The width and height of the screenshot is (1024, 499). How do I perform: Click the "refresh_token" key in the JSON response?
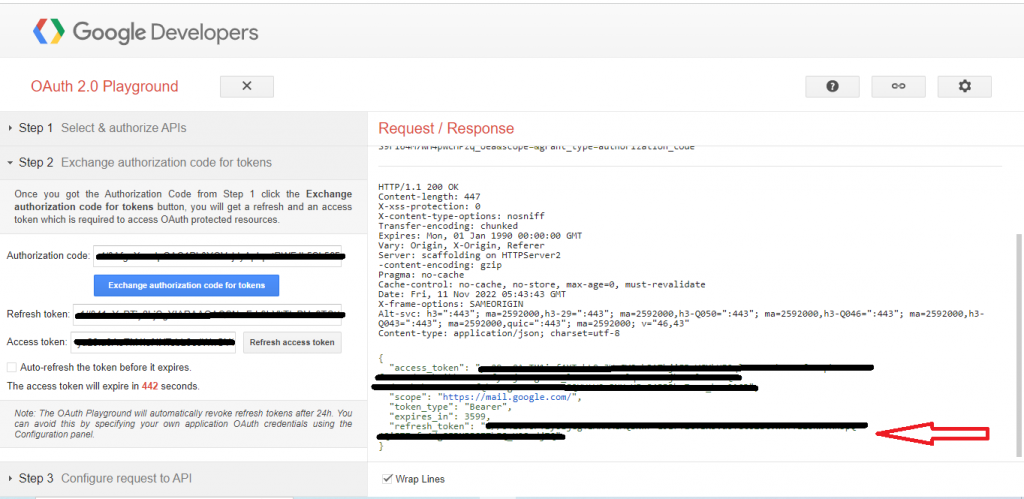pyautogui.click(x=431, y=426)
